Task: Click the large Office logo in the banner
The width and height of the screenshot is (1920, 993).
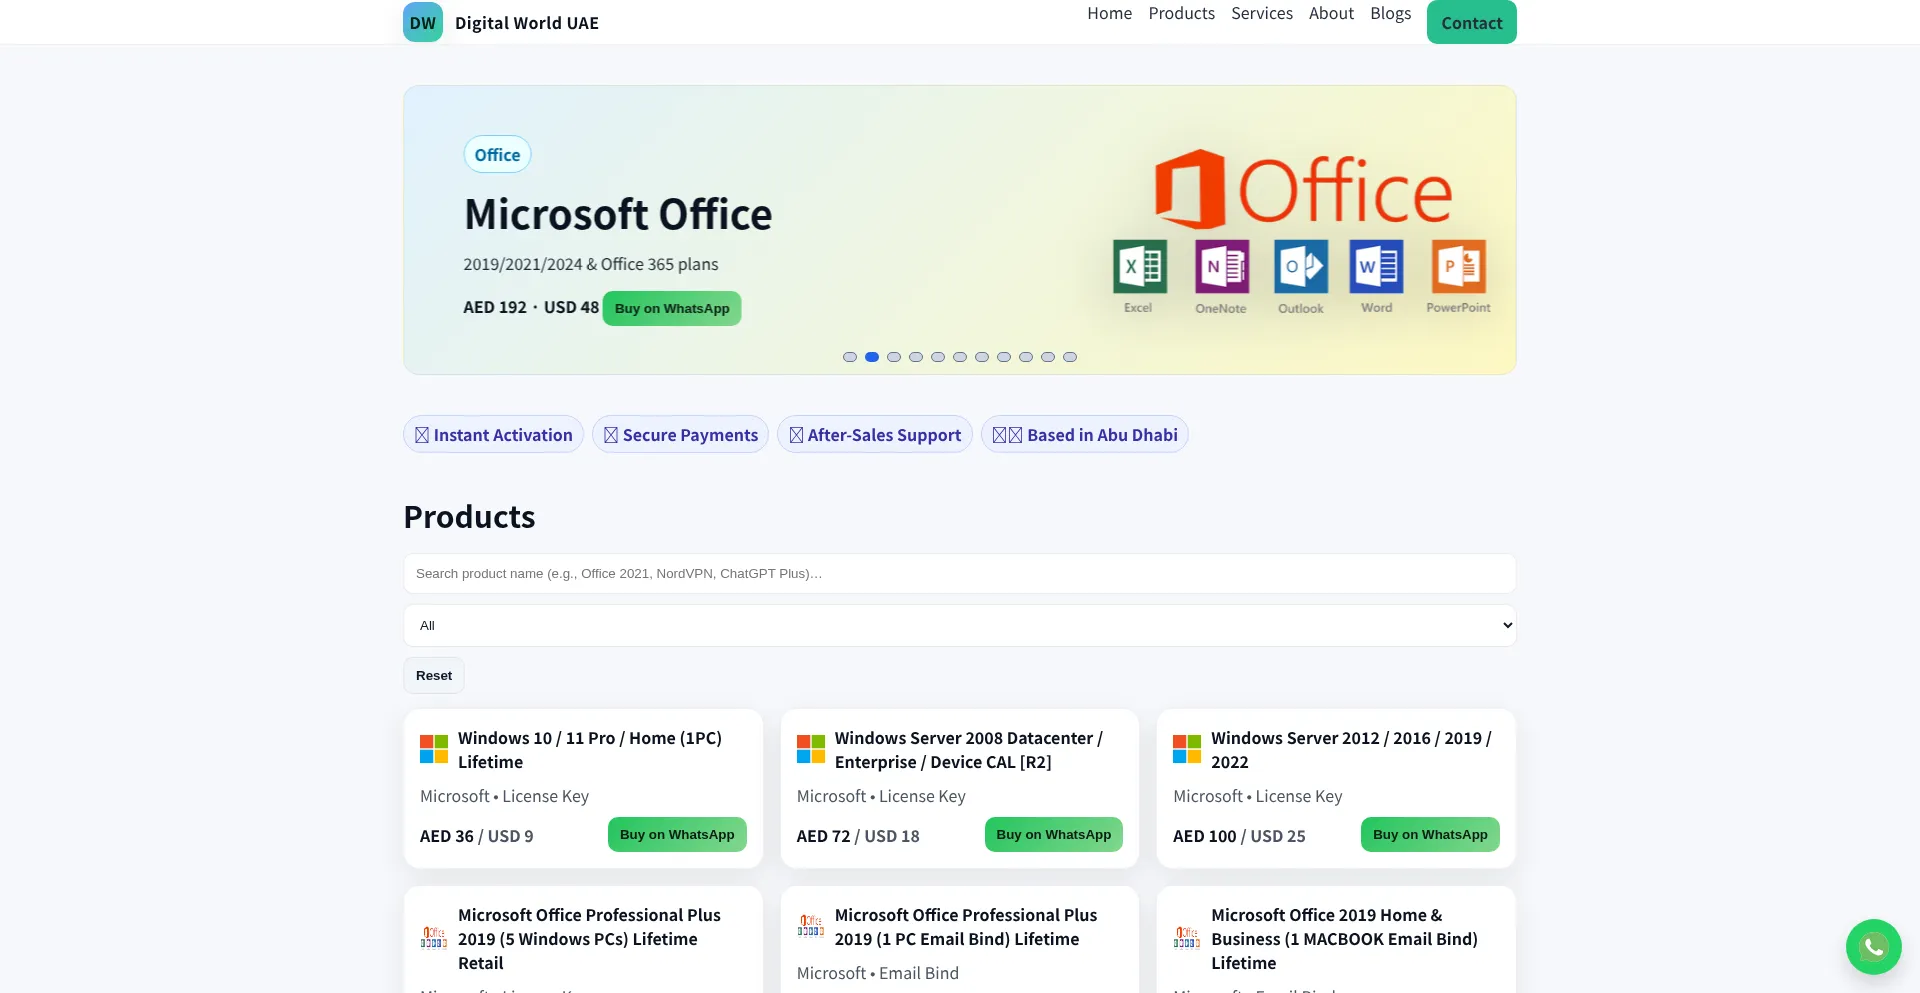Action: [x=1303, y=189]
